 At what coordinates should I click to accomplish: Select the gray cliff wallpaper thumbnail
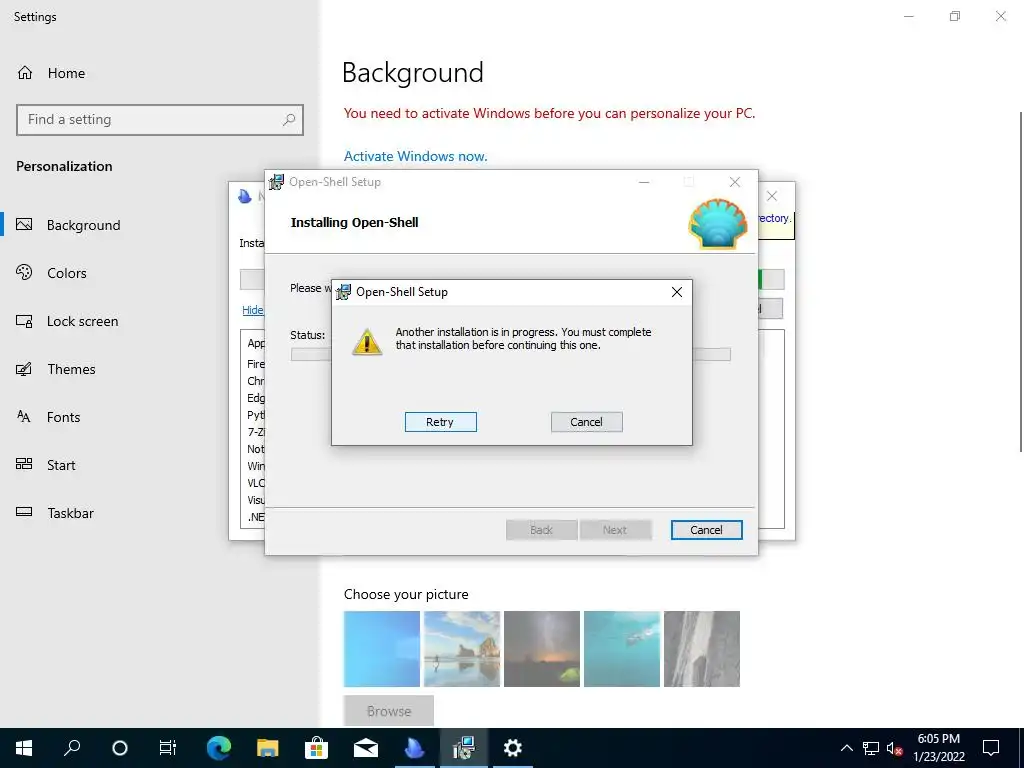(x=702, y=648)
